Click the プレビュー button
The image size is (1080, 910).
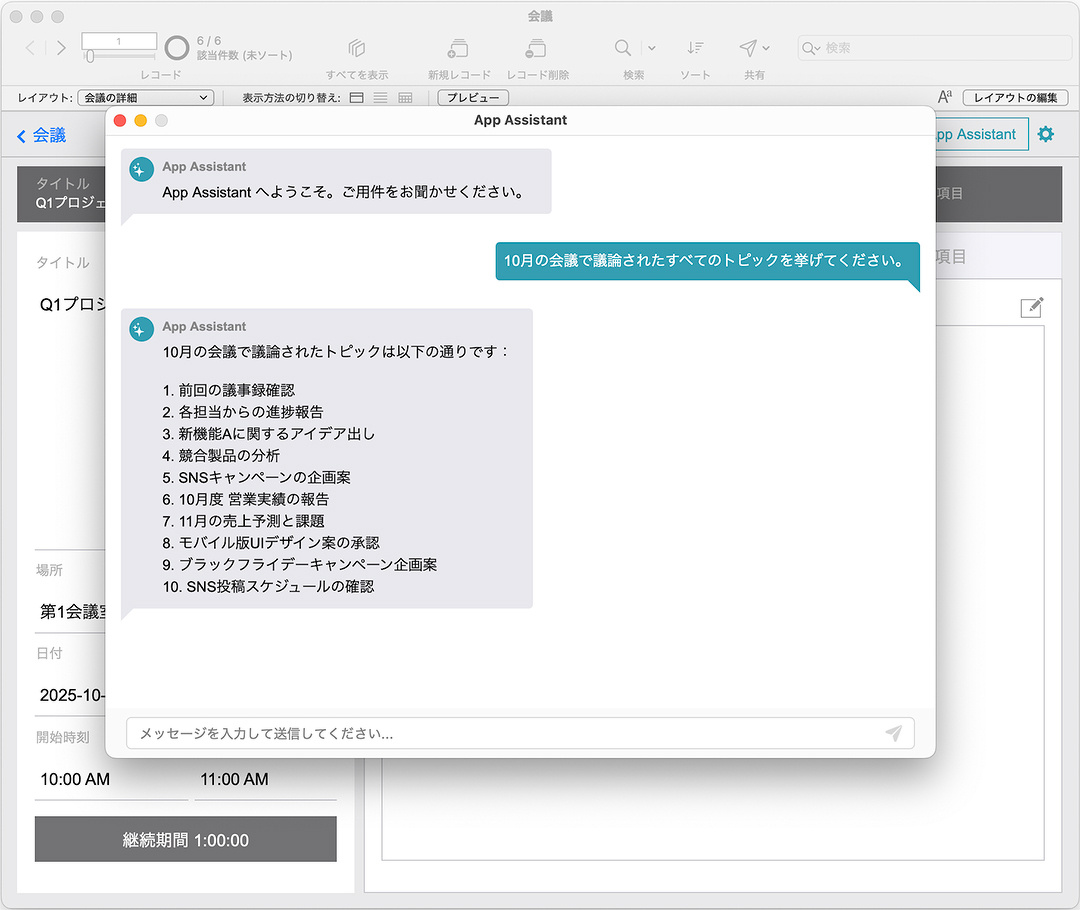click(x=473, y=98)
